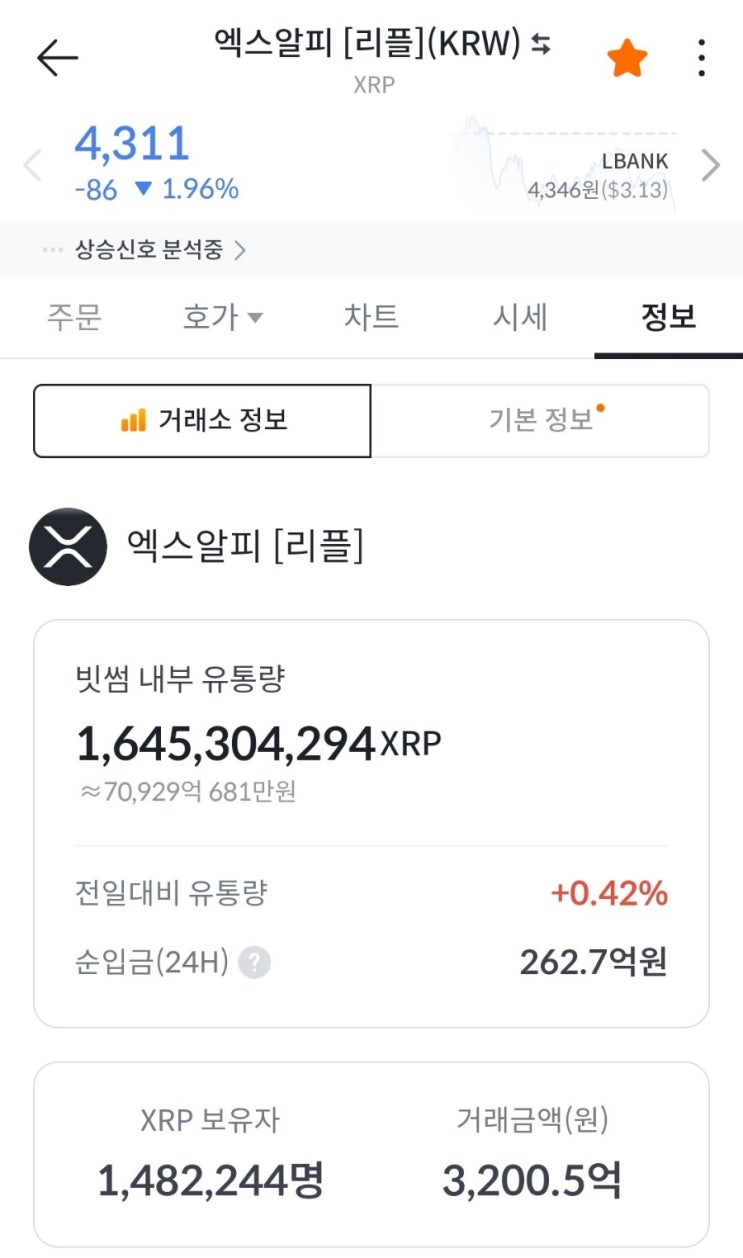Open the 호가 dropdown
The image size is (743, 1258).
pos(222,316)
